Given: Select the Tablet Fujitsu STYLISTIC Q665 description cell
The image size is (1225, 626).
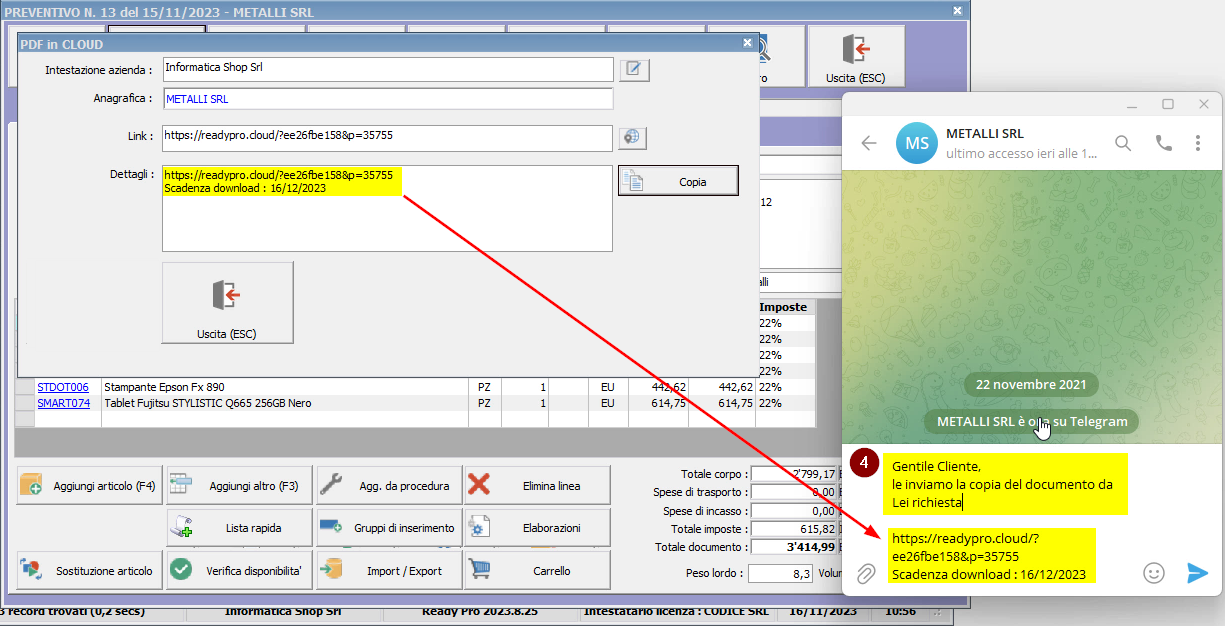Looking at the screenshot, I should (x=284, y=403).
